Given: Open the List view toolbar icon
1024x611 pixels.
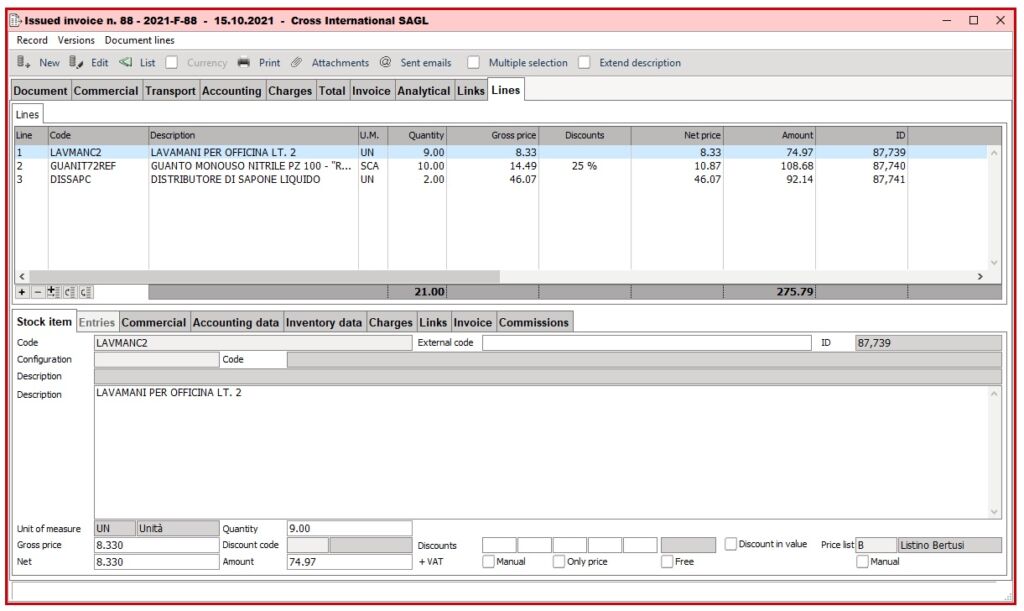Looking at the screenshot, I should tap(125, 62).
